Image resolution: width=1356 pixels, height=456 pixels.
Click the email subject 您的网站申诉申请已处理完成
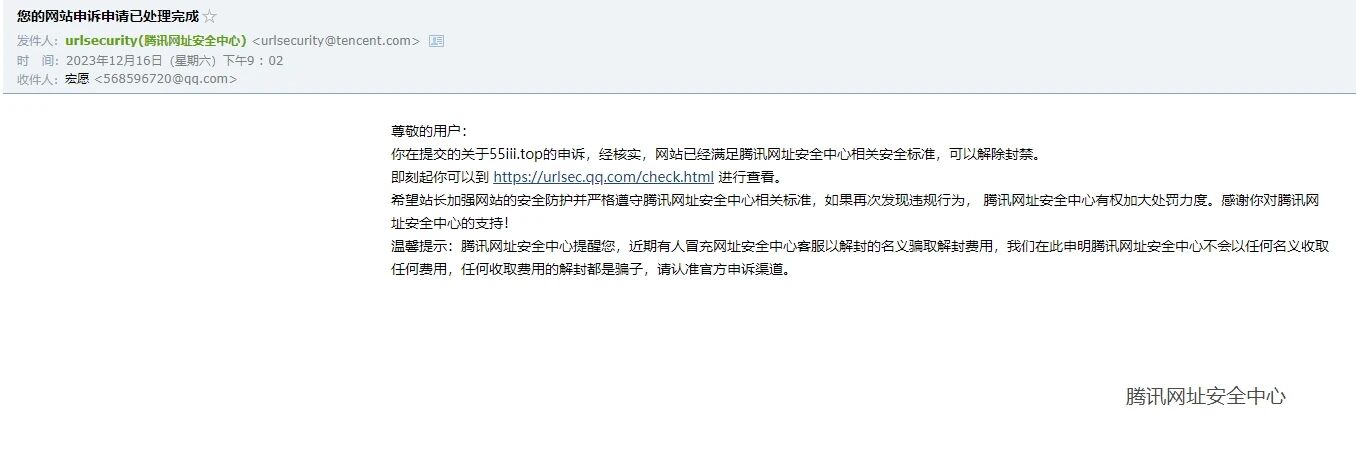pos(107,17)
